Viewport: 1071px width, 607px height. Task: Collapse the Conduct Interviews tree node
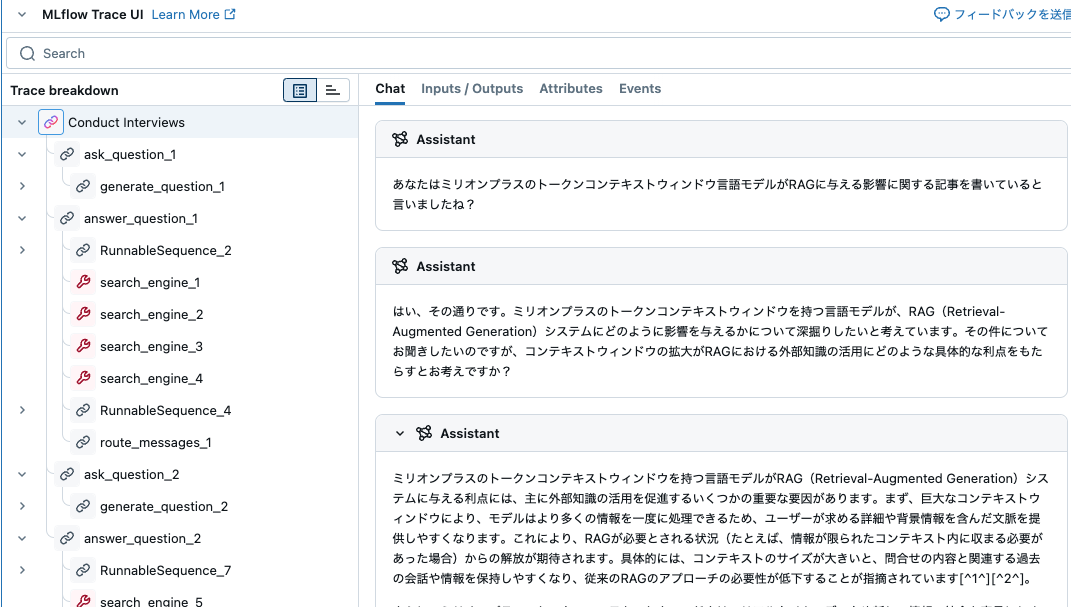click(20, 122)
